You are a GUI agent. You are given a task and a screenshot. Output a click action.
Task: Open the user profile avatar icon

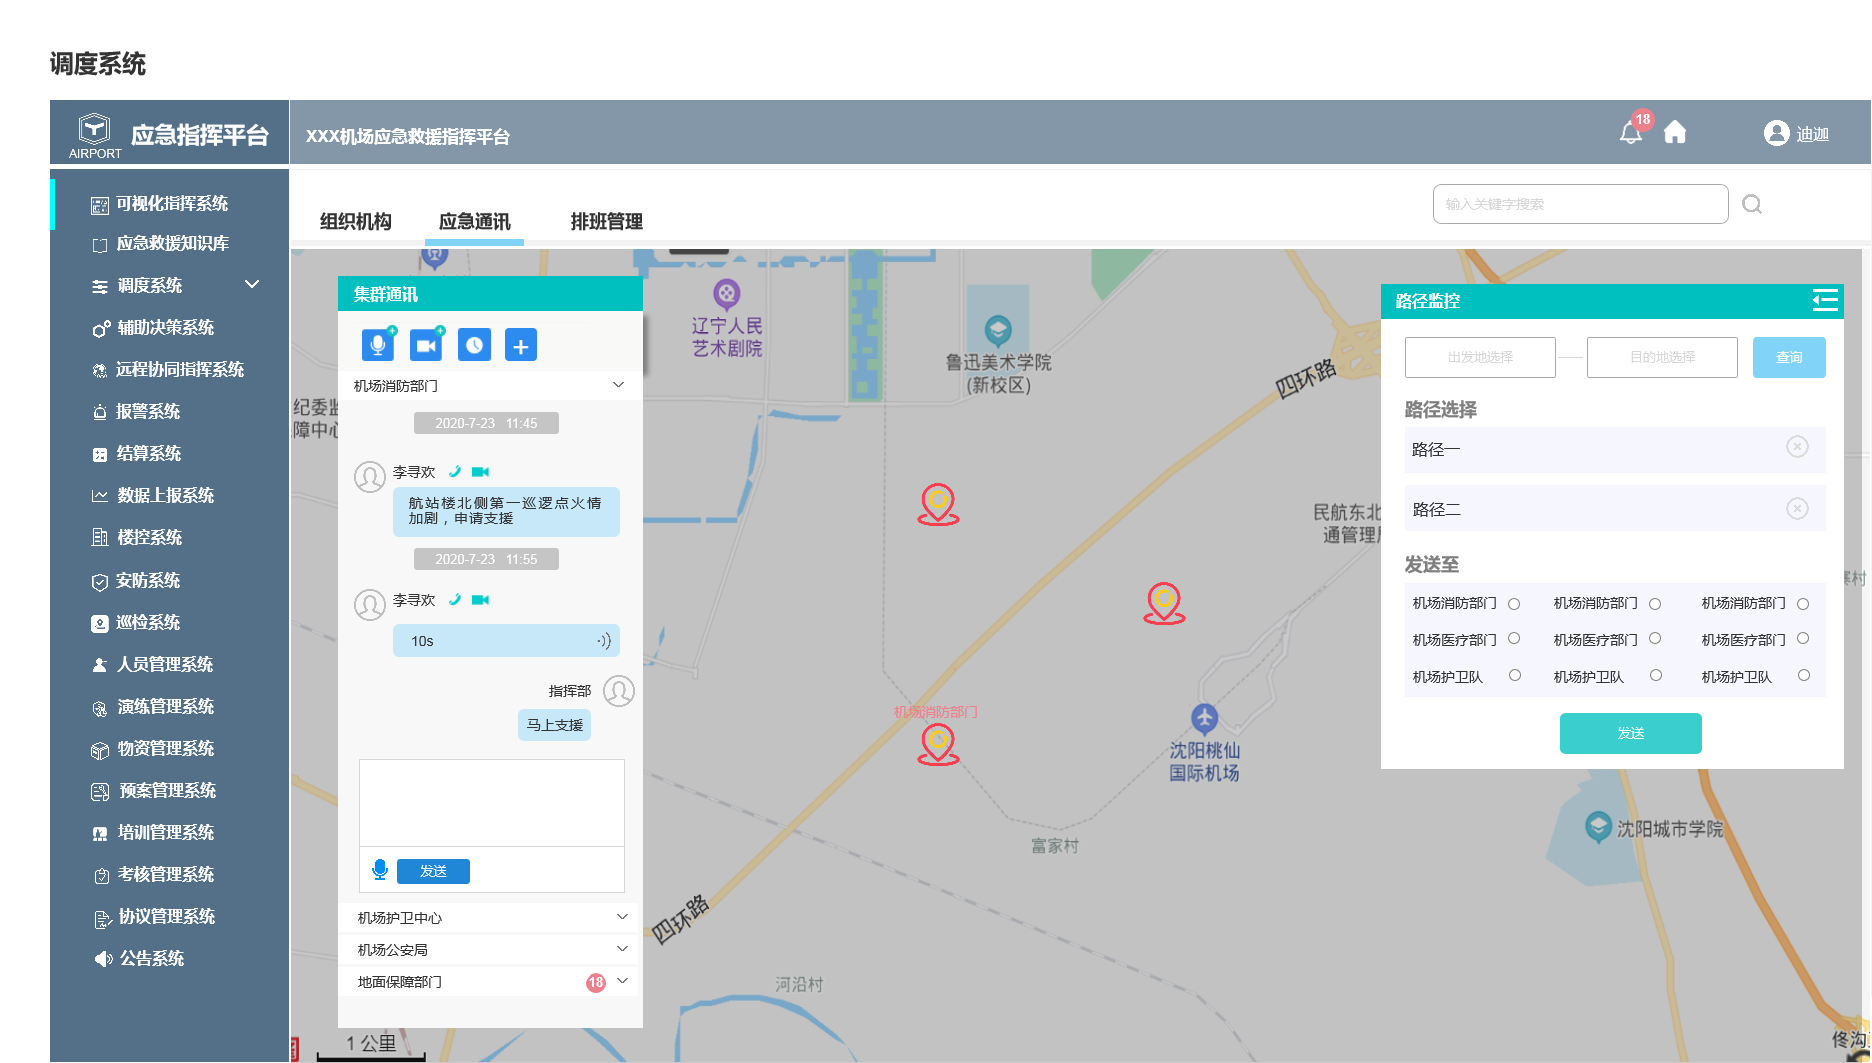[x=1776, y=133]
